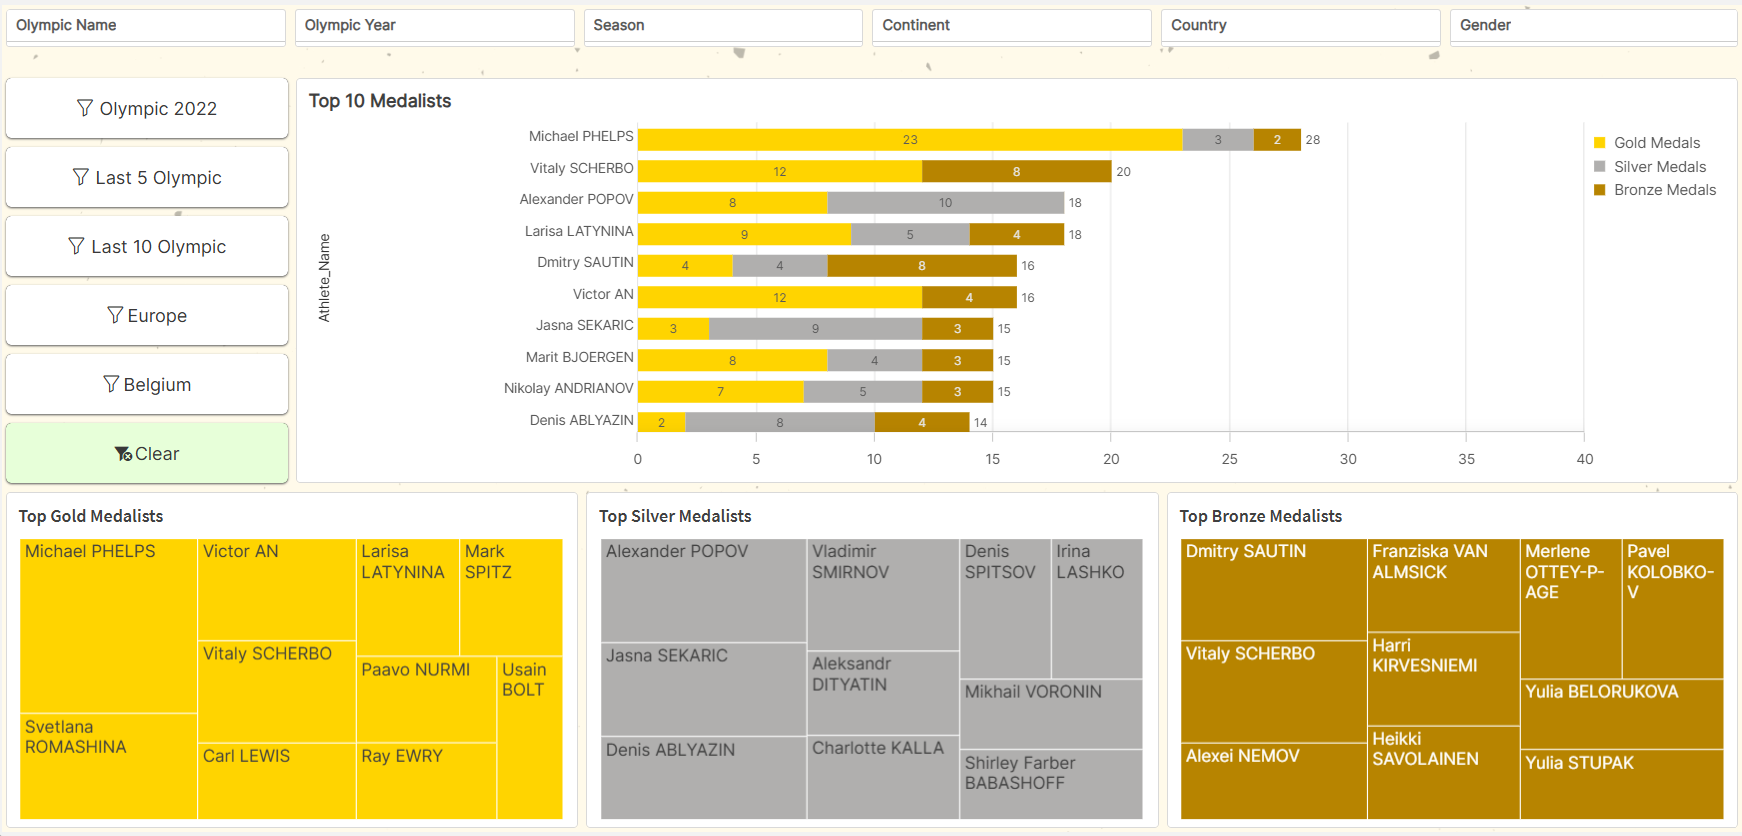
Task: Expand the Continent dropdown filter
Action: click(1011, 26)
